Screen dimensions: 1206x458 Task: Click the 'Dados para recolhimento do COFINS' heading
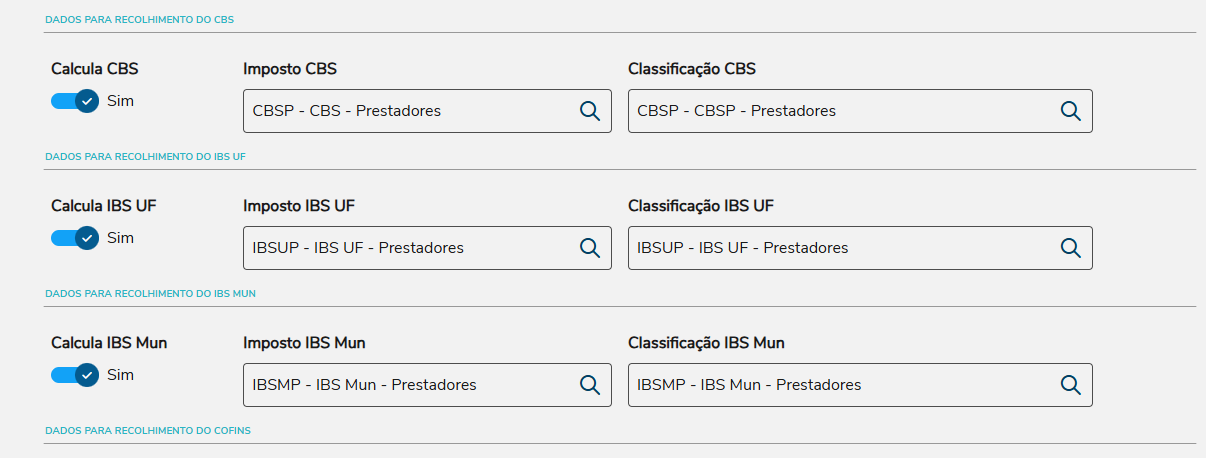pyautogui.click(x=148, y=431)
